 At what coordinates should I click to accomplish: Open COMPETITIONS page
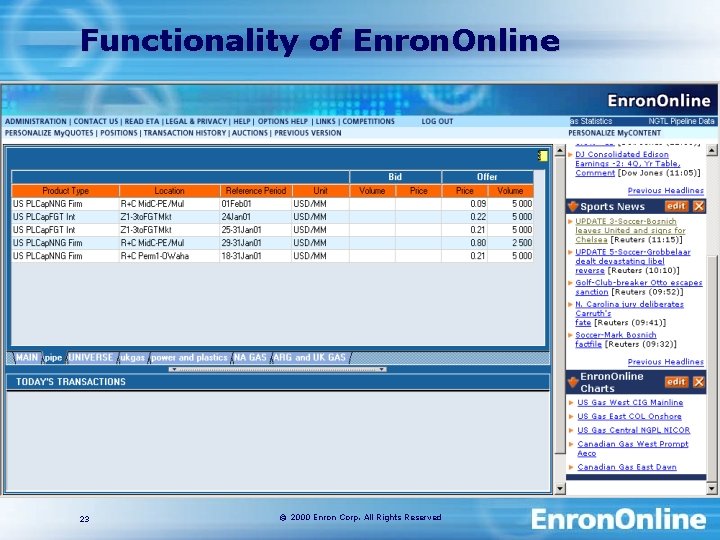click(368, 121)
